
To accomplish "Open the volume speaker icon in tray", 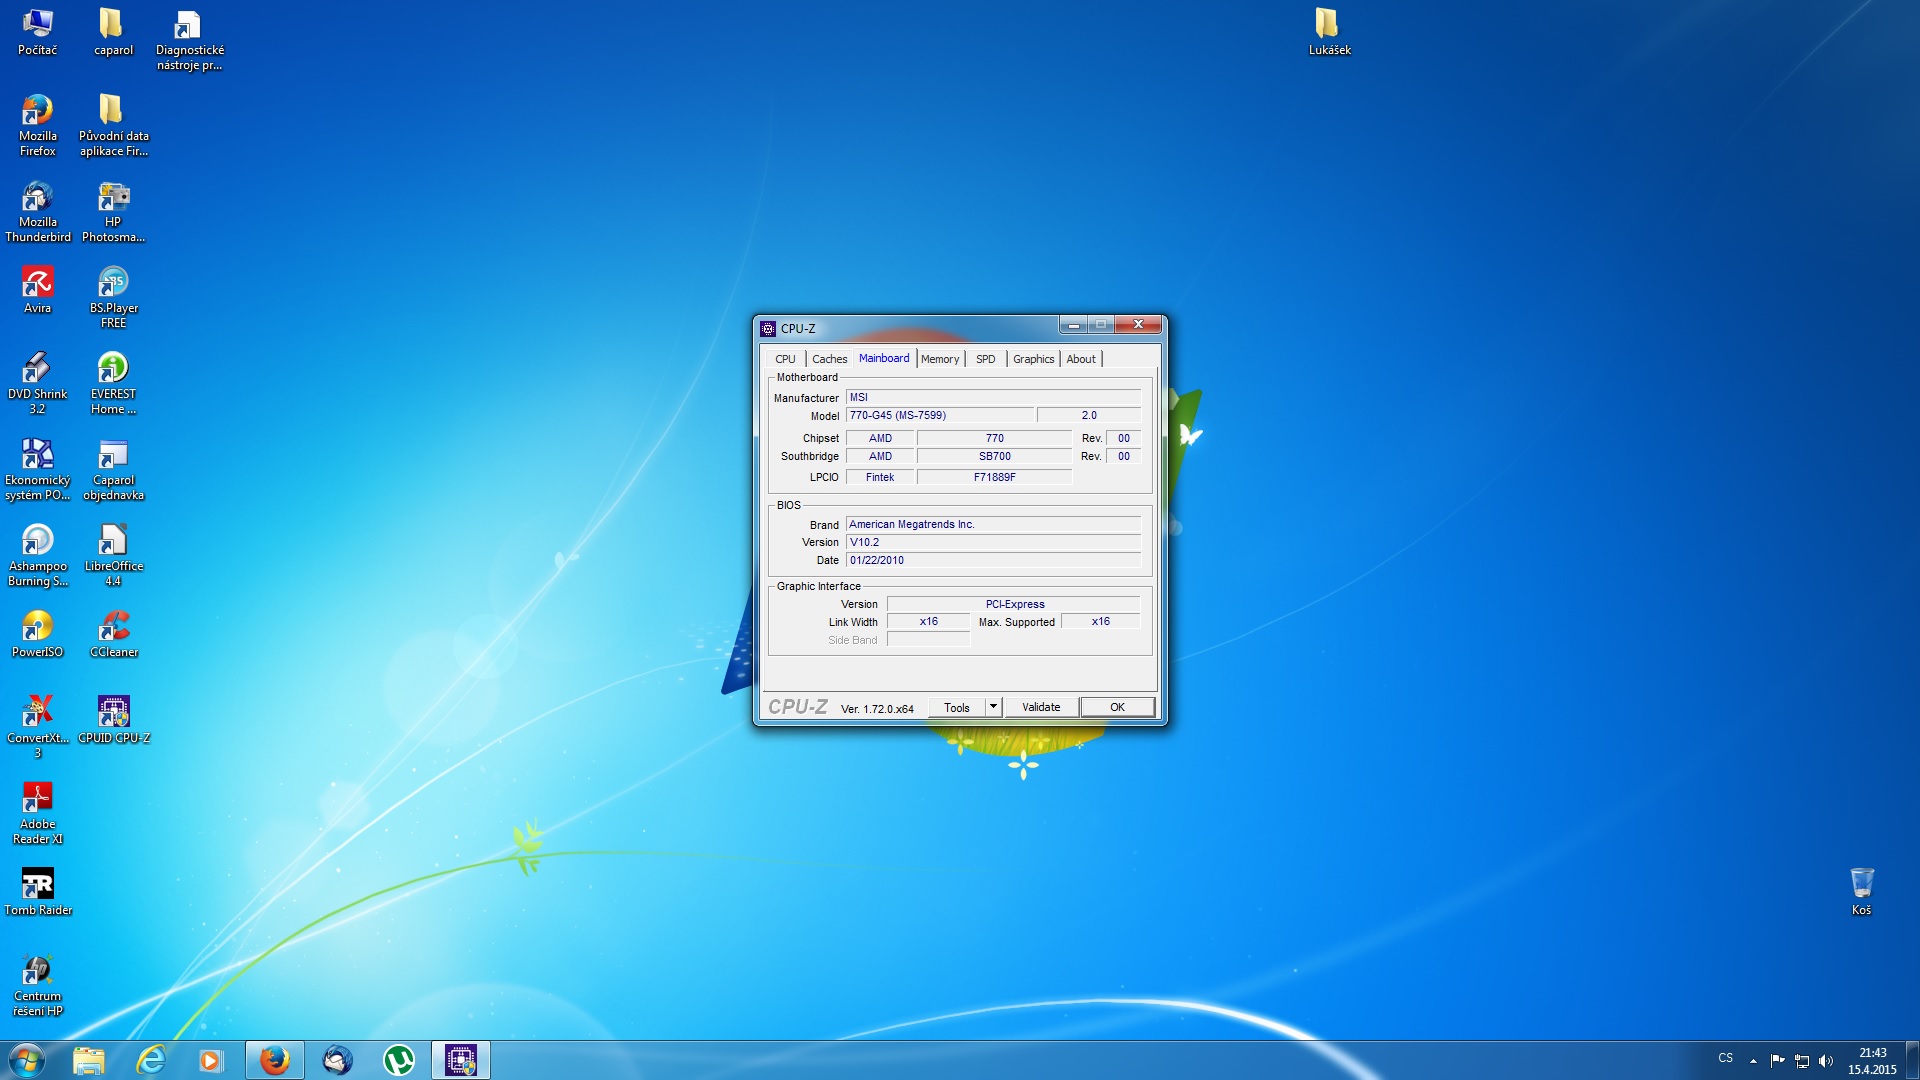I will [x=1826, y=1060].
